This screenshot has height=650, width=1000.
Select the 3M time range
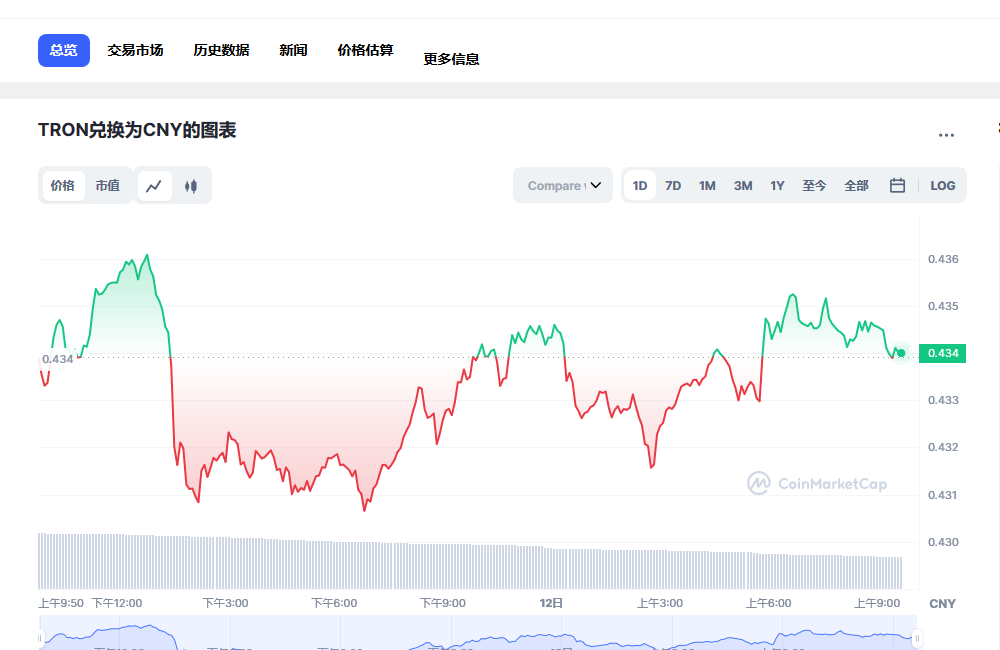tap(743, 186)
